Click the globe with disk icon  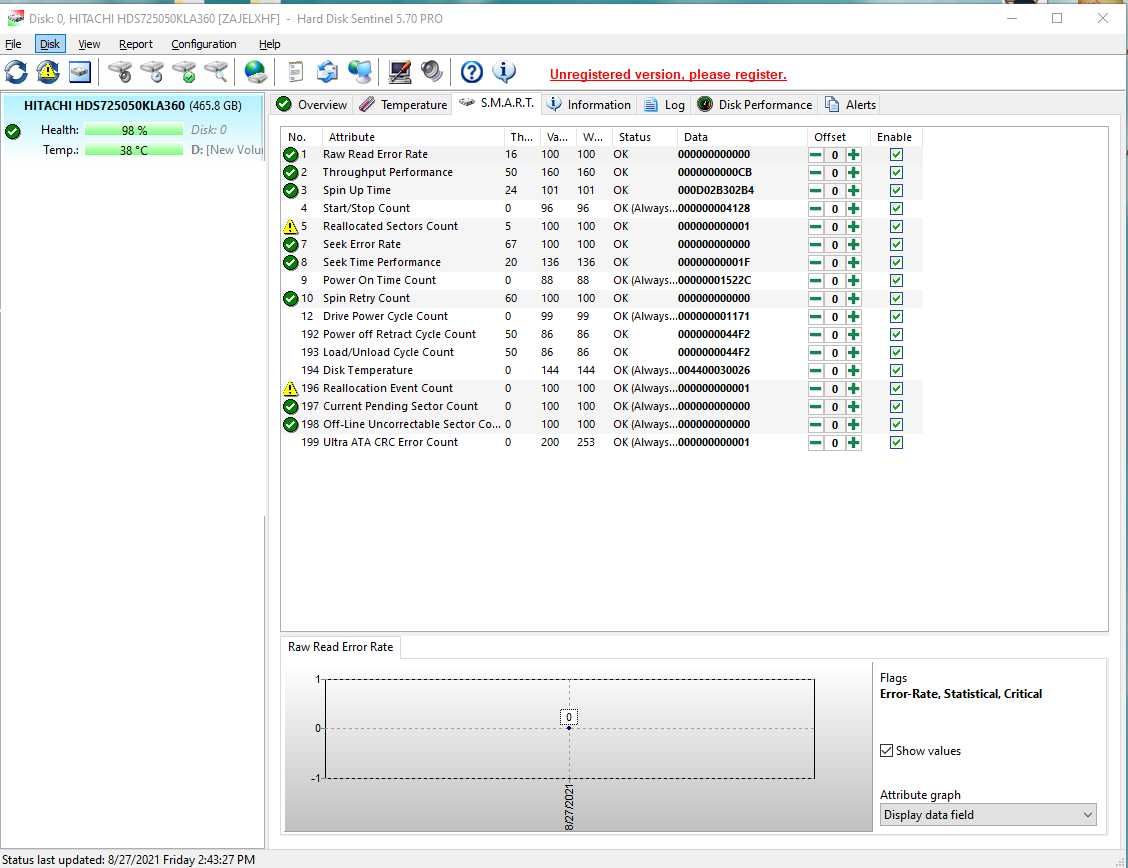click(255, 72)
